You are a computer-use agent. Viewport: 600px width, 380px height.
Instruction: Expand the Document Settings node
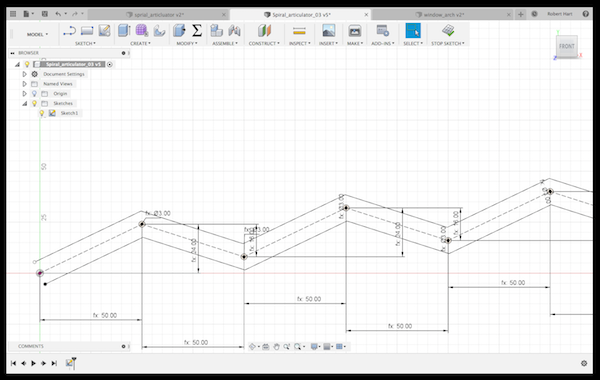click(24, 74)
